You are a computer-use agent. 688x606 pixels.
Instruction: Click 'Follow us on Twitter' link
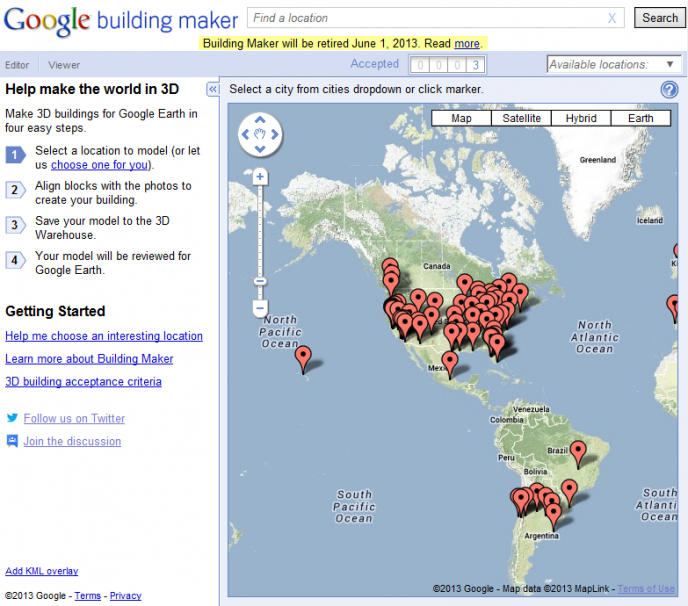click(x=74, y=419)
